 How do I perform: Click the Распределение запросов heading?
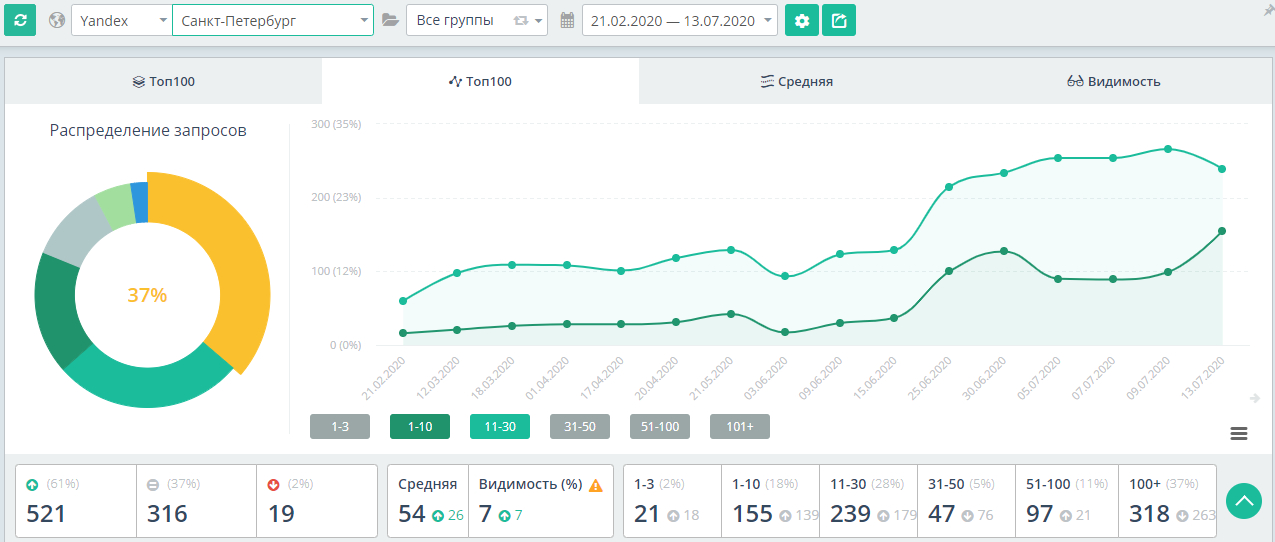pyautogui.click(x=148, y=130)
